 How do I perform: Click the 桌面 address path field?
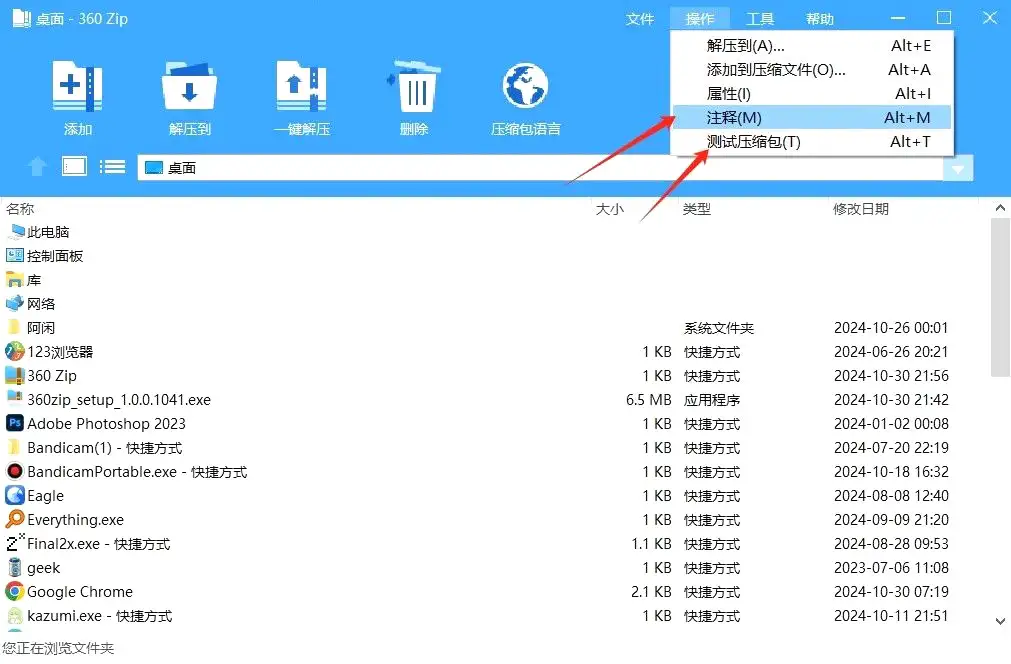(x=540, y=168)
